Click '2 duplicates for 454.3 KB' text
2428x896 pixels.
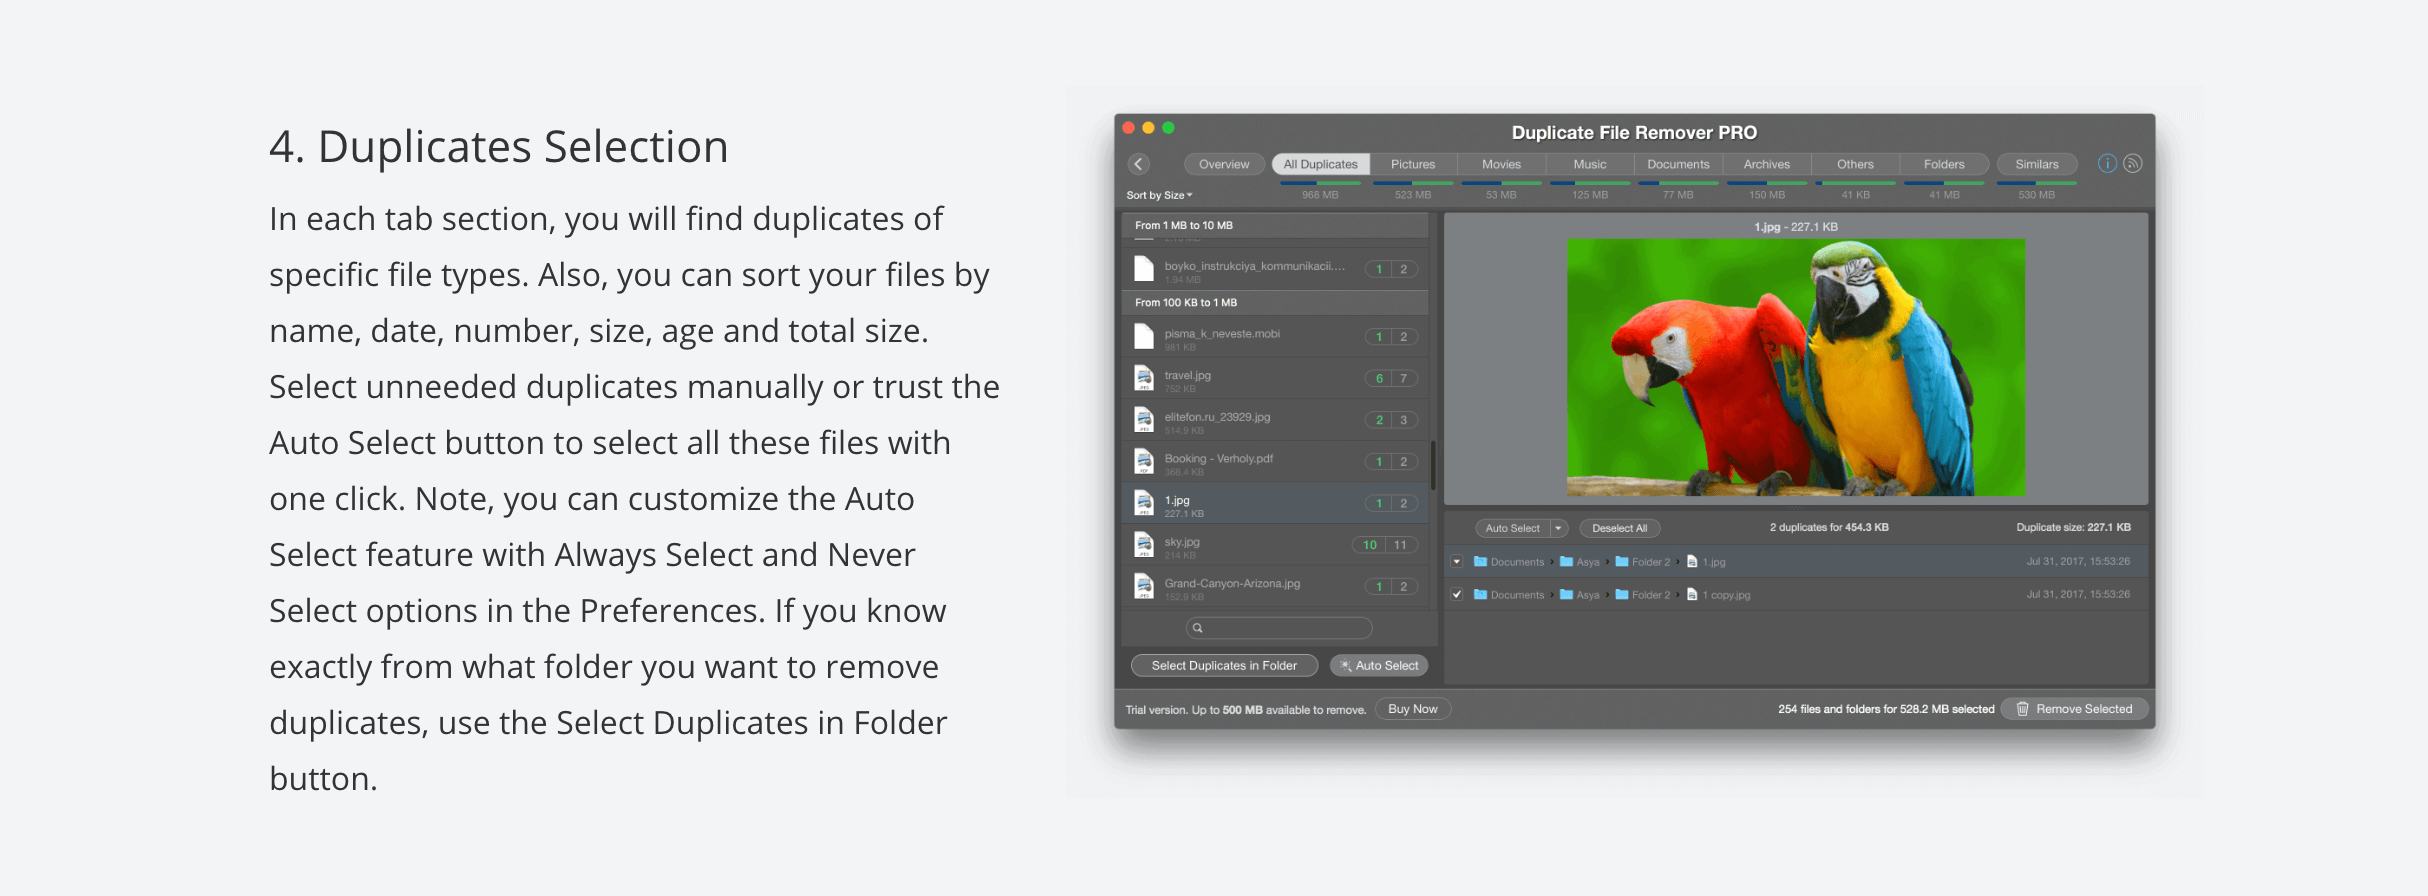(x=1829, y=527)
